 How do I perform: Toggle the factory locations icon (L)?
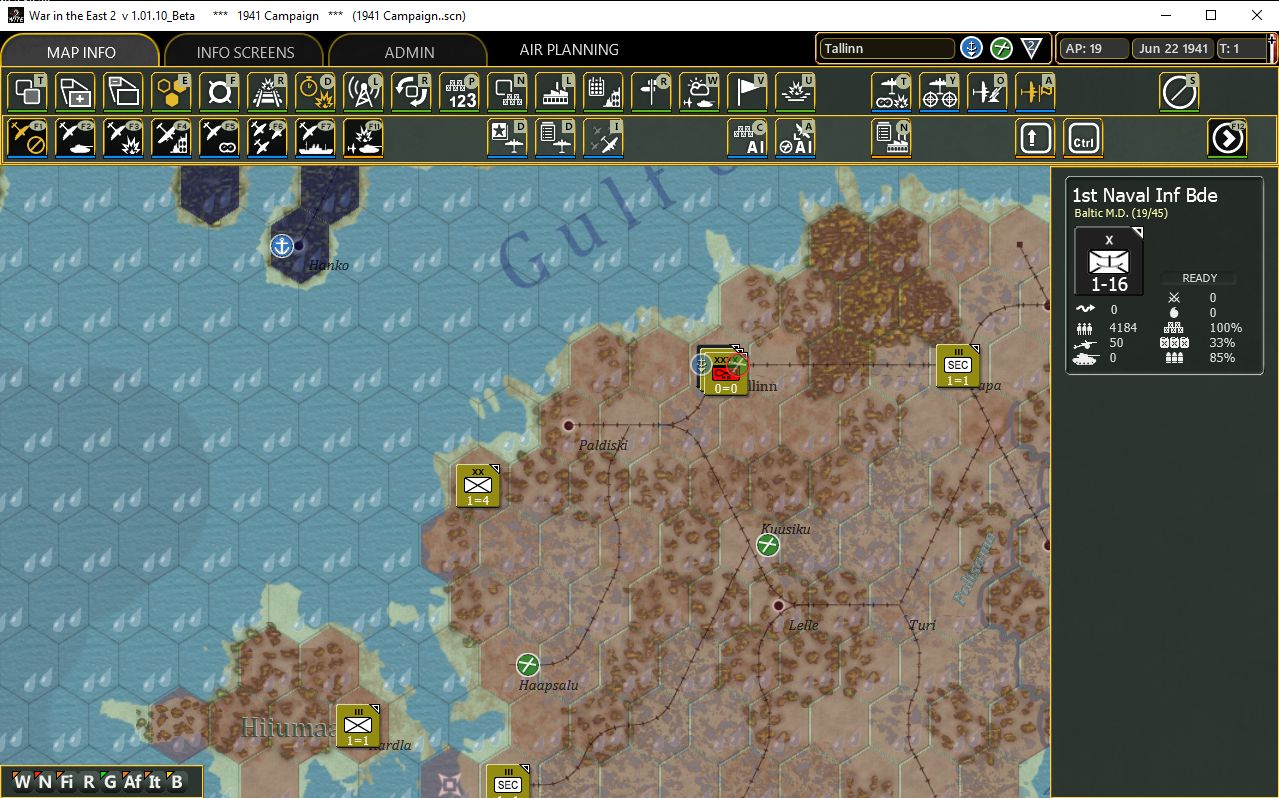point(555,92)
